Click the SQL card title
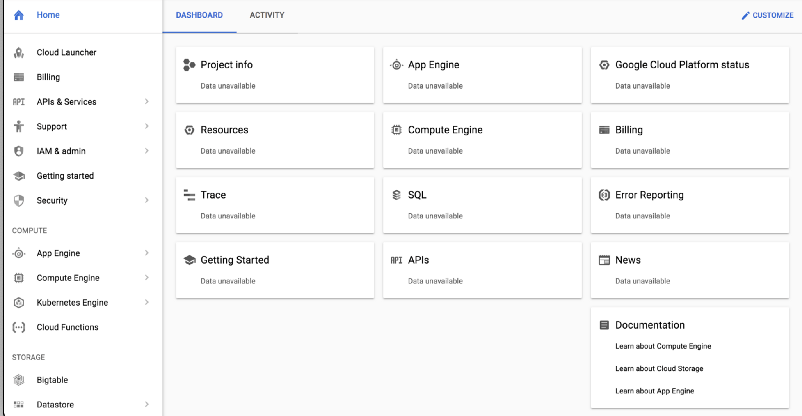Screen dimensions: 802x416 click(417, 195)
